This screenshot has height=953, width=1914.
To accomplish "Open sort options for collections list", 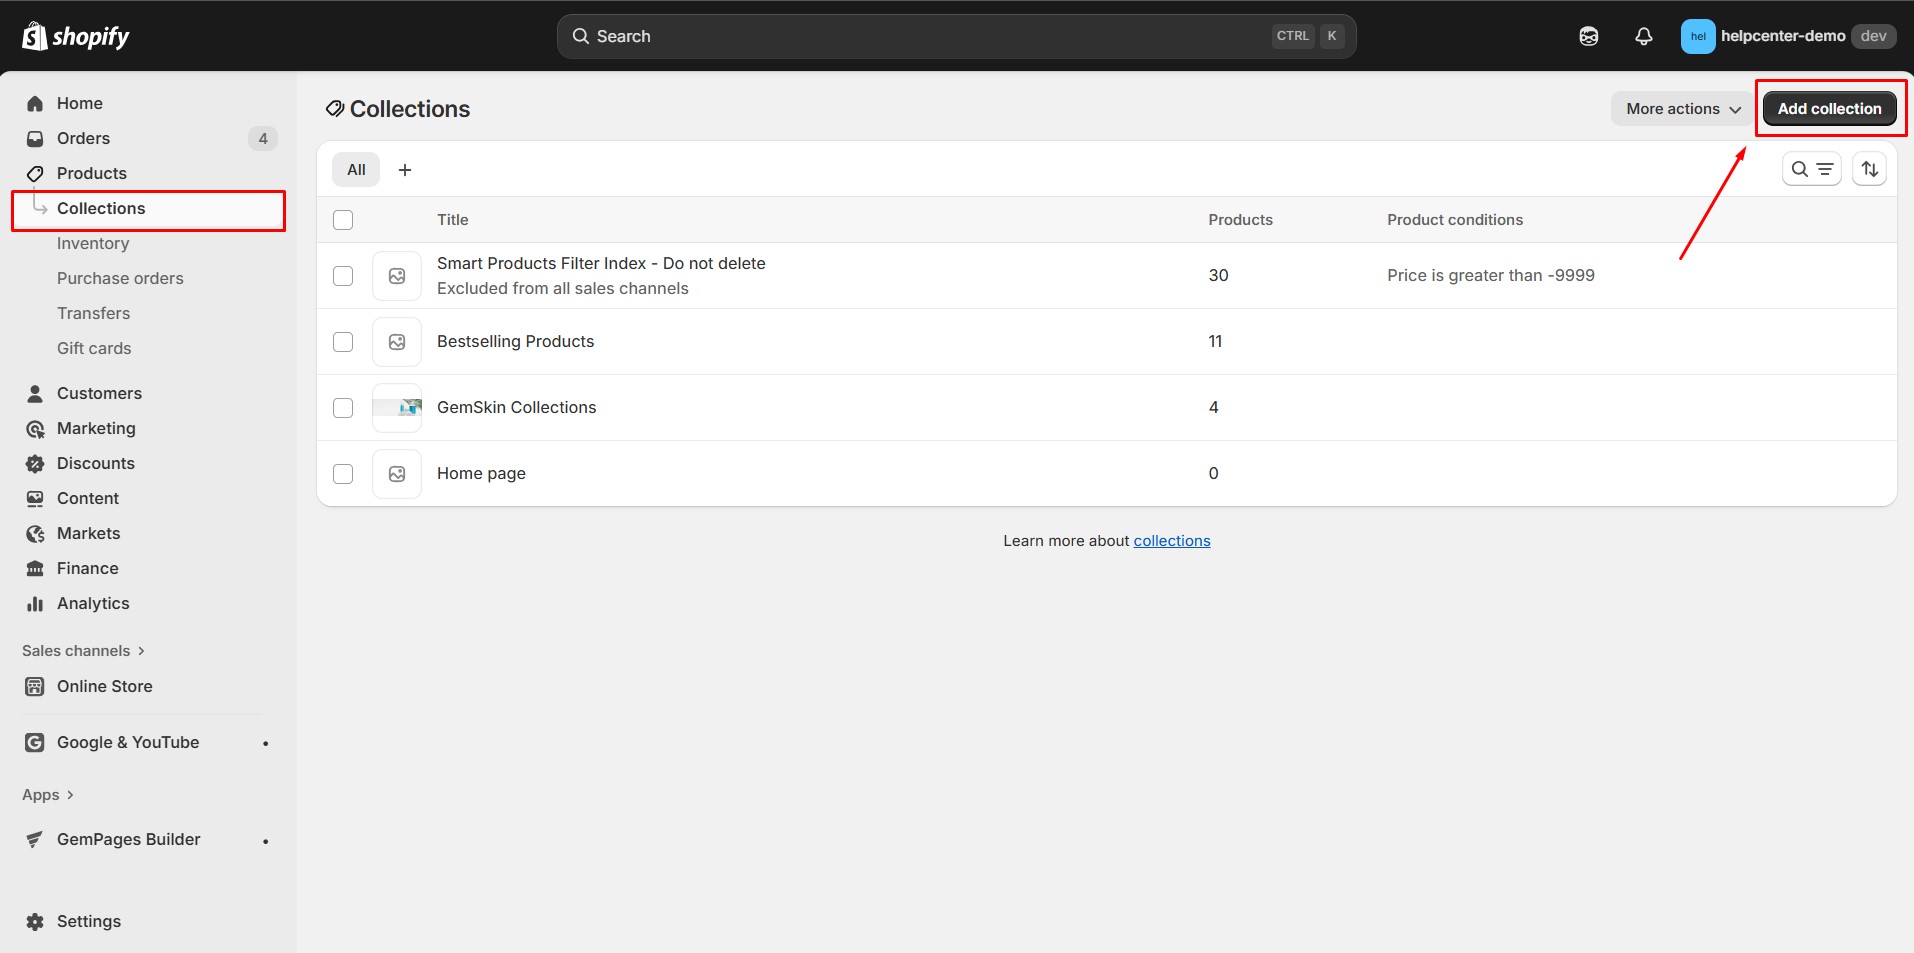I will pyautogui.click(x=1869, y=168).
